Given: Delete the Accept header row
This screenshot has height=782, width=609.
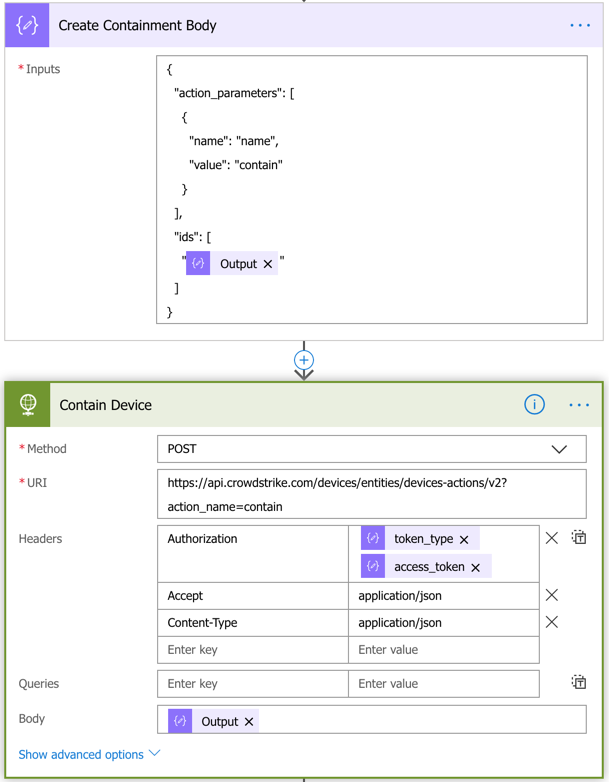Looking at the screenshot, I should tap(552, 595).
